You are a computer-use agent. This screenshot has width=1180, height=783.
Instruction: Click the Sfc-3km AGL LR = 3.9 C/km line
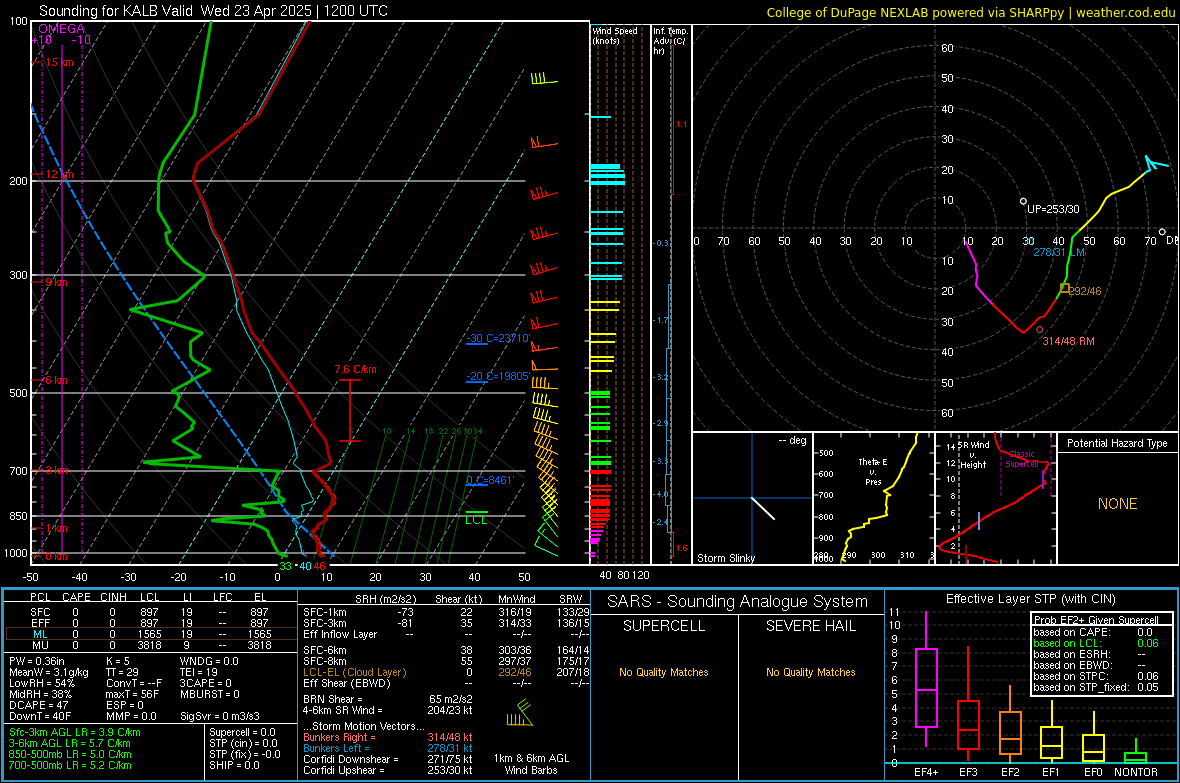tap(75, 732)
